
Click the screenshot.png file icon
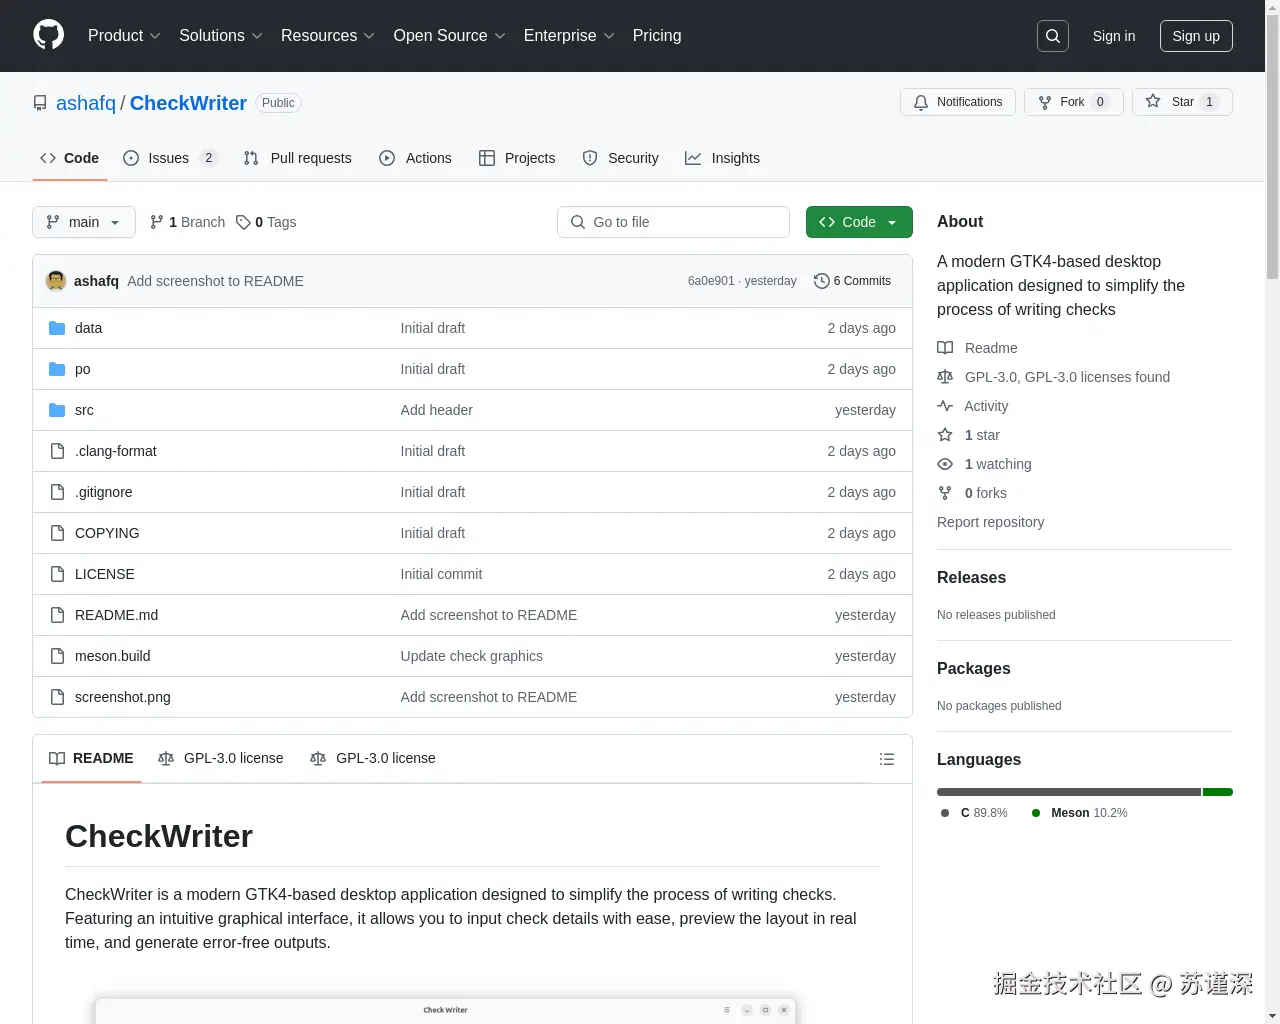click(x=57, y=697)
